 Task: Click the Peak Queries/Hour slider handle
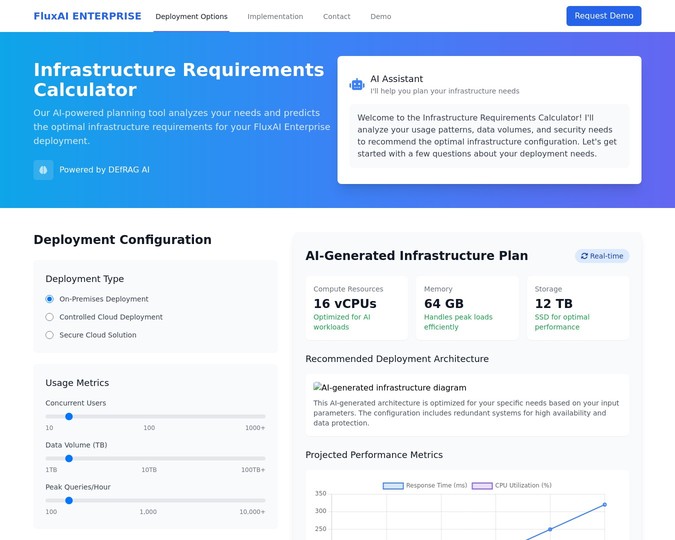69,500
